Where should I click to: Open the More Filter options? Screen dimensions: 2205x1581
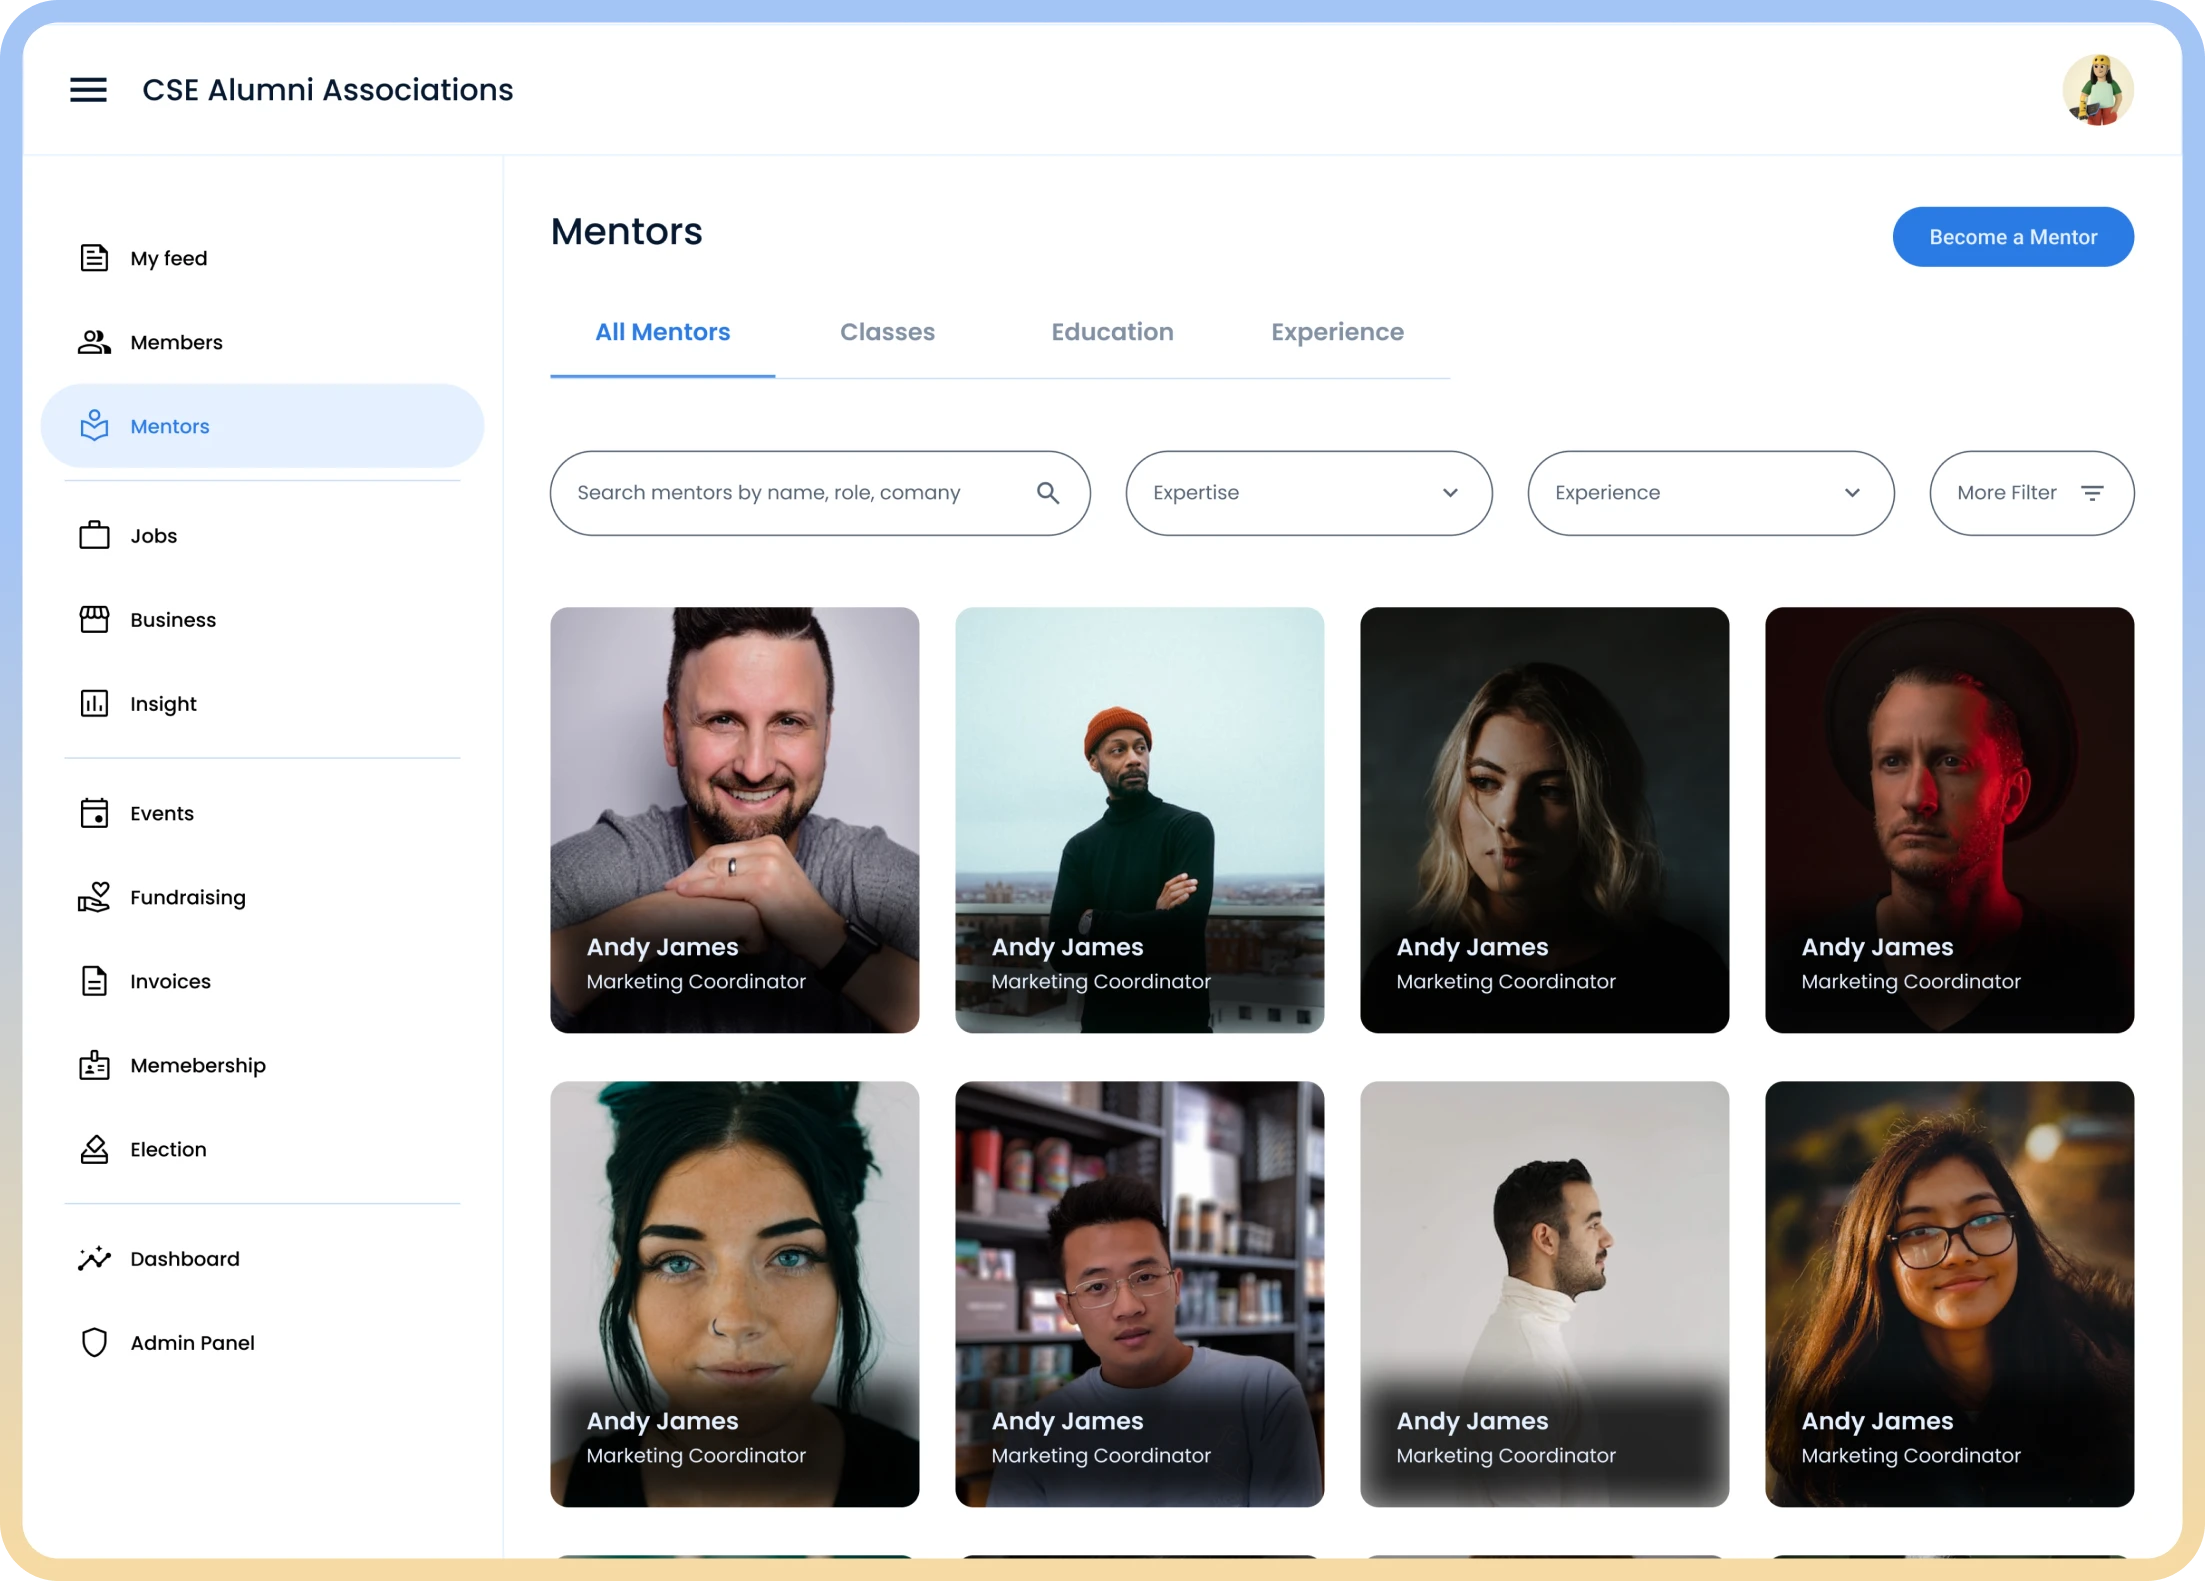pos(2031,493)
